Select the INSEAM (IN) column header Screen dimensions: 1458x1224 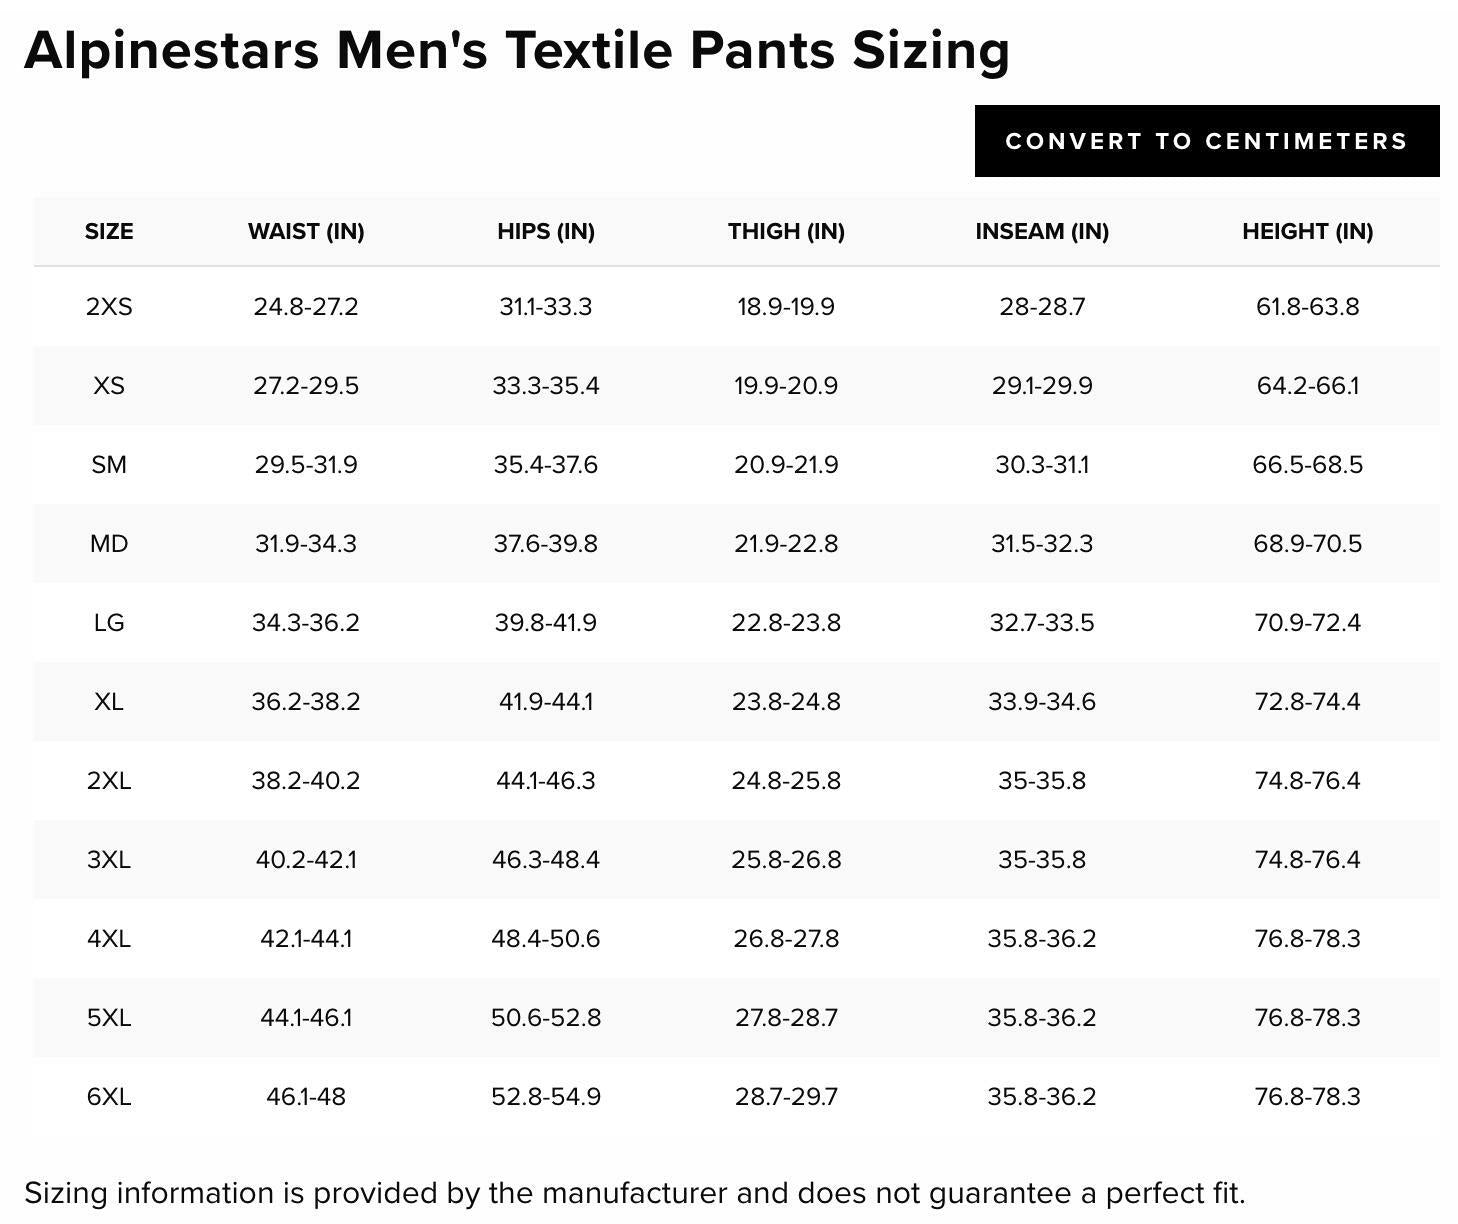coord(1042,231)
